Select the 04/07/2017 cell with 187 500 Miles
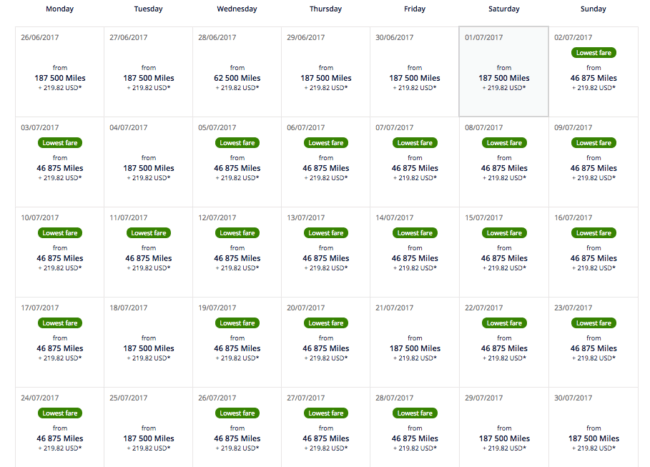Viewport: 650px width, 467px height. tap(148, 162)
